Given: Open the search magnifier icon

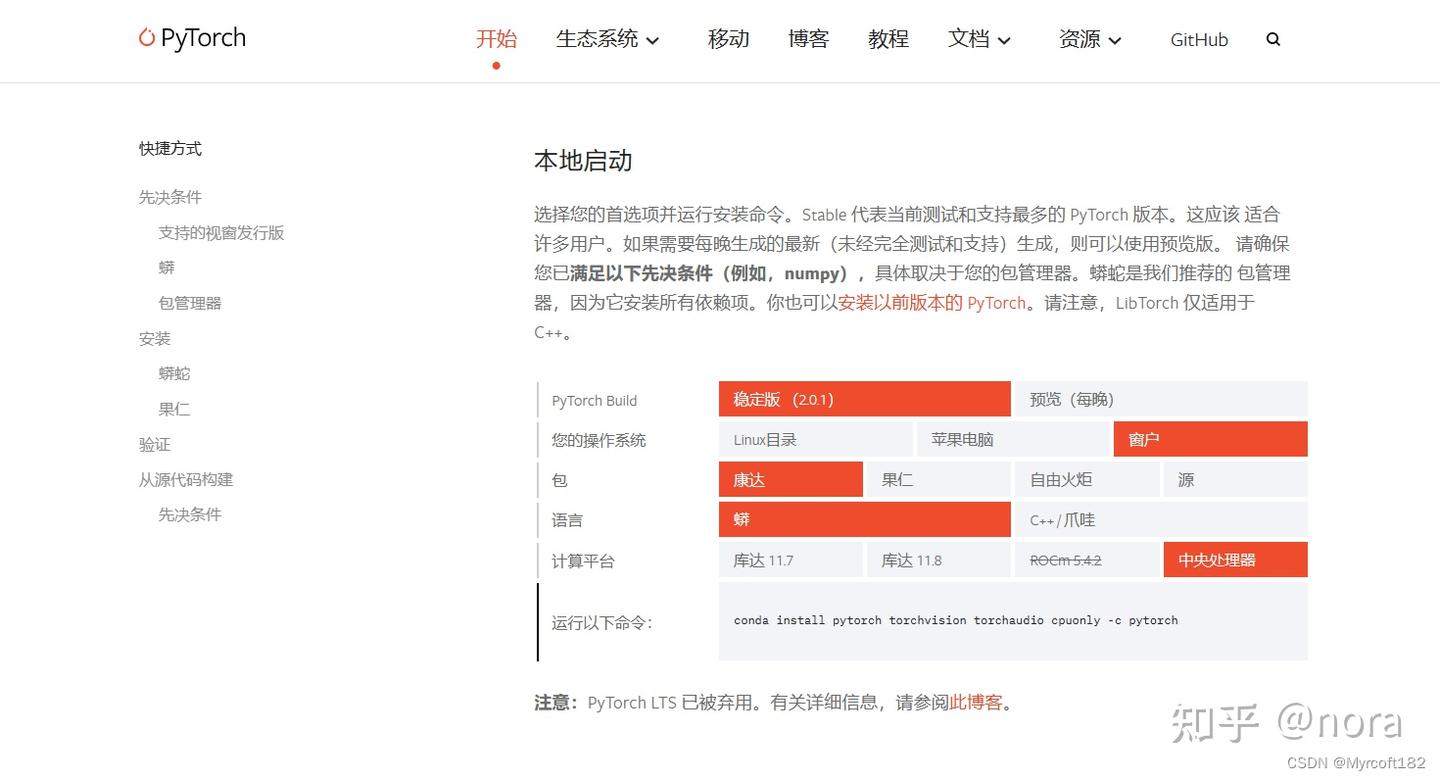Looking at the screenshot, I should (1273, 40).
